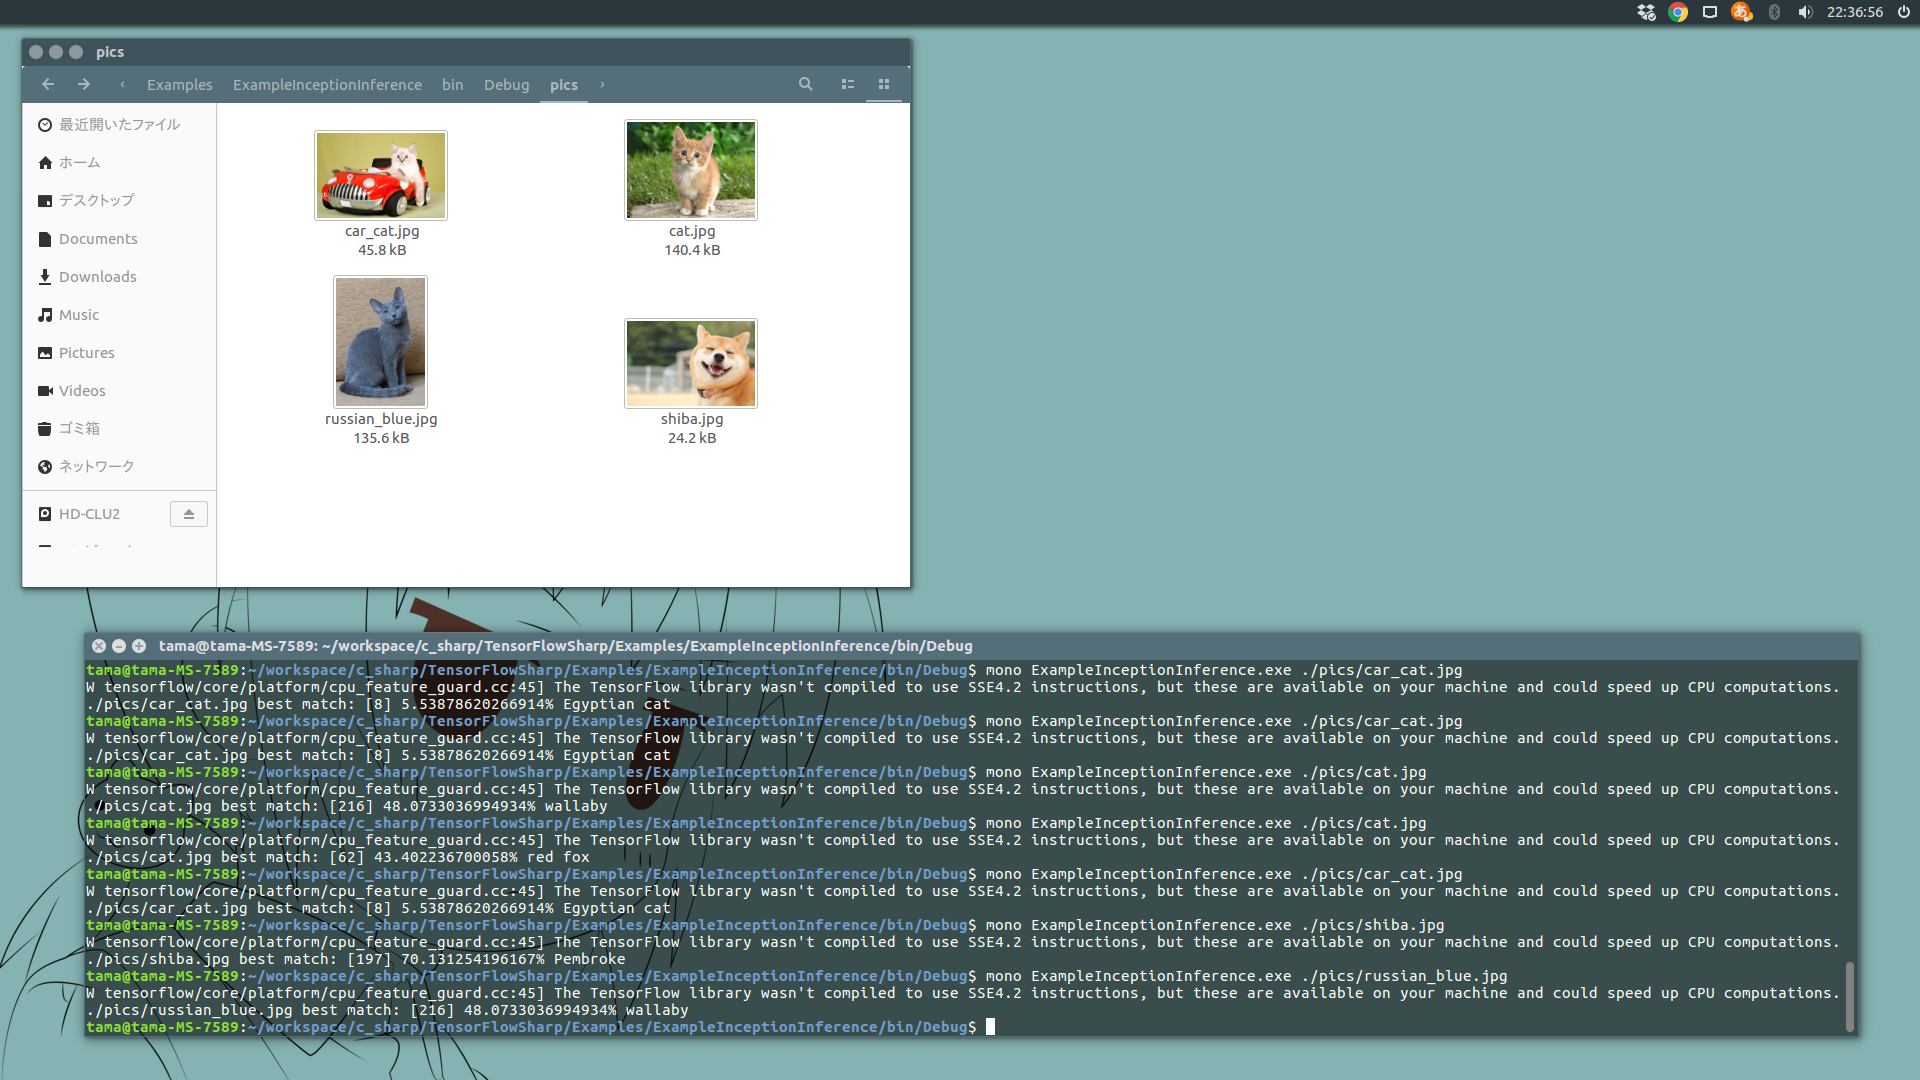Navigate back with the left arrow
1920x1080 pixels.
[48, 85]
